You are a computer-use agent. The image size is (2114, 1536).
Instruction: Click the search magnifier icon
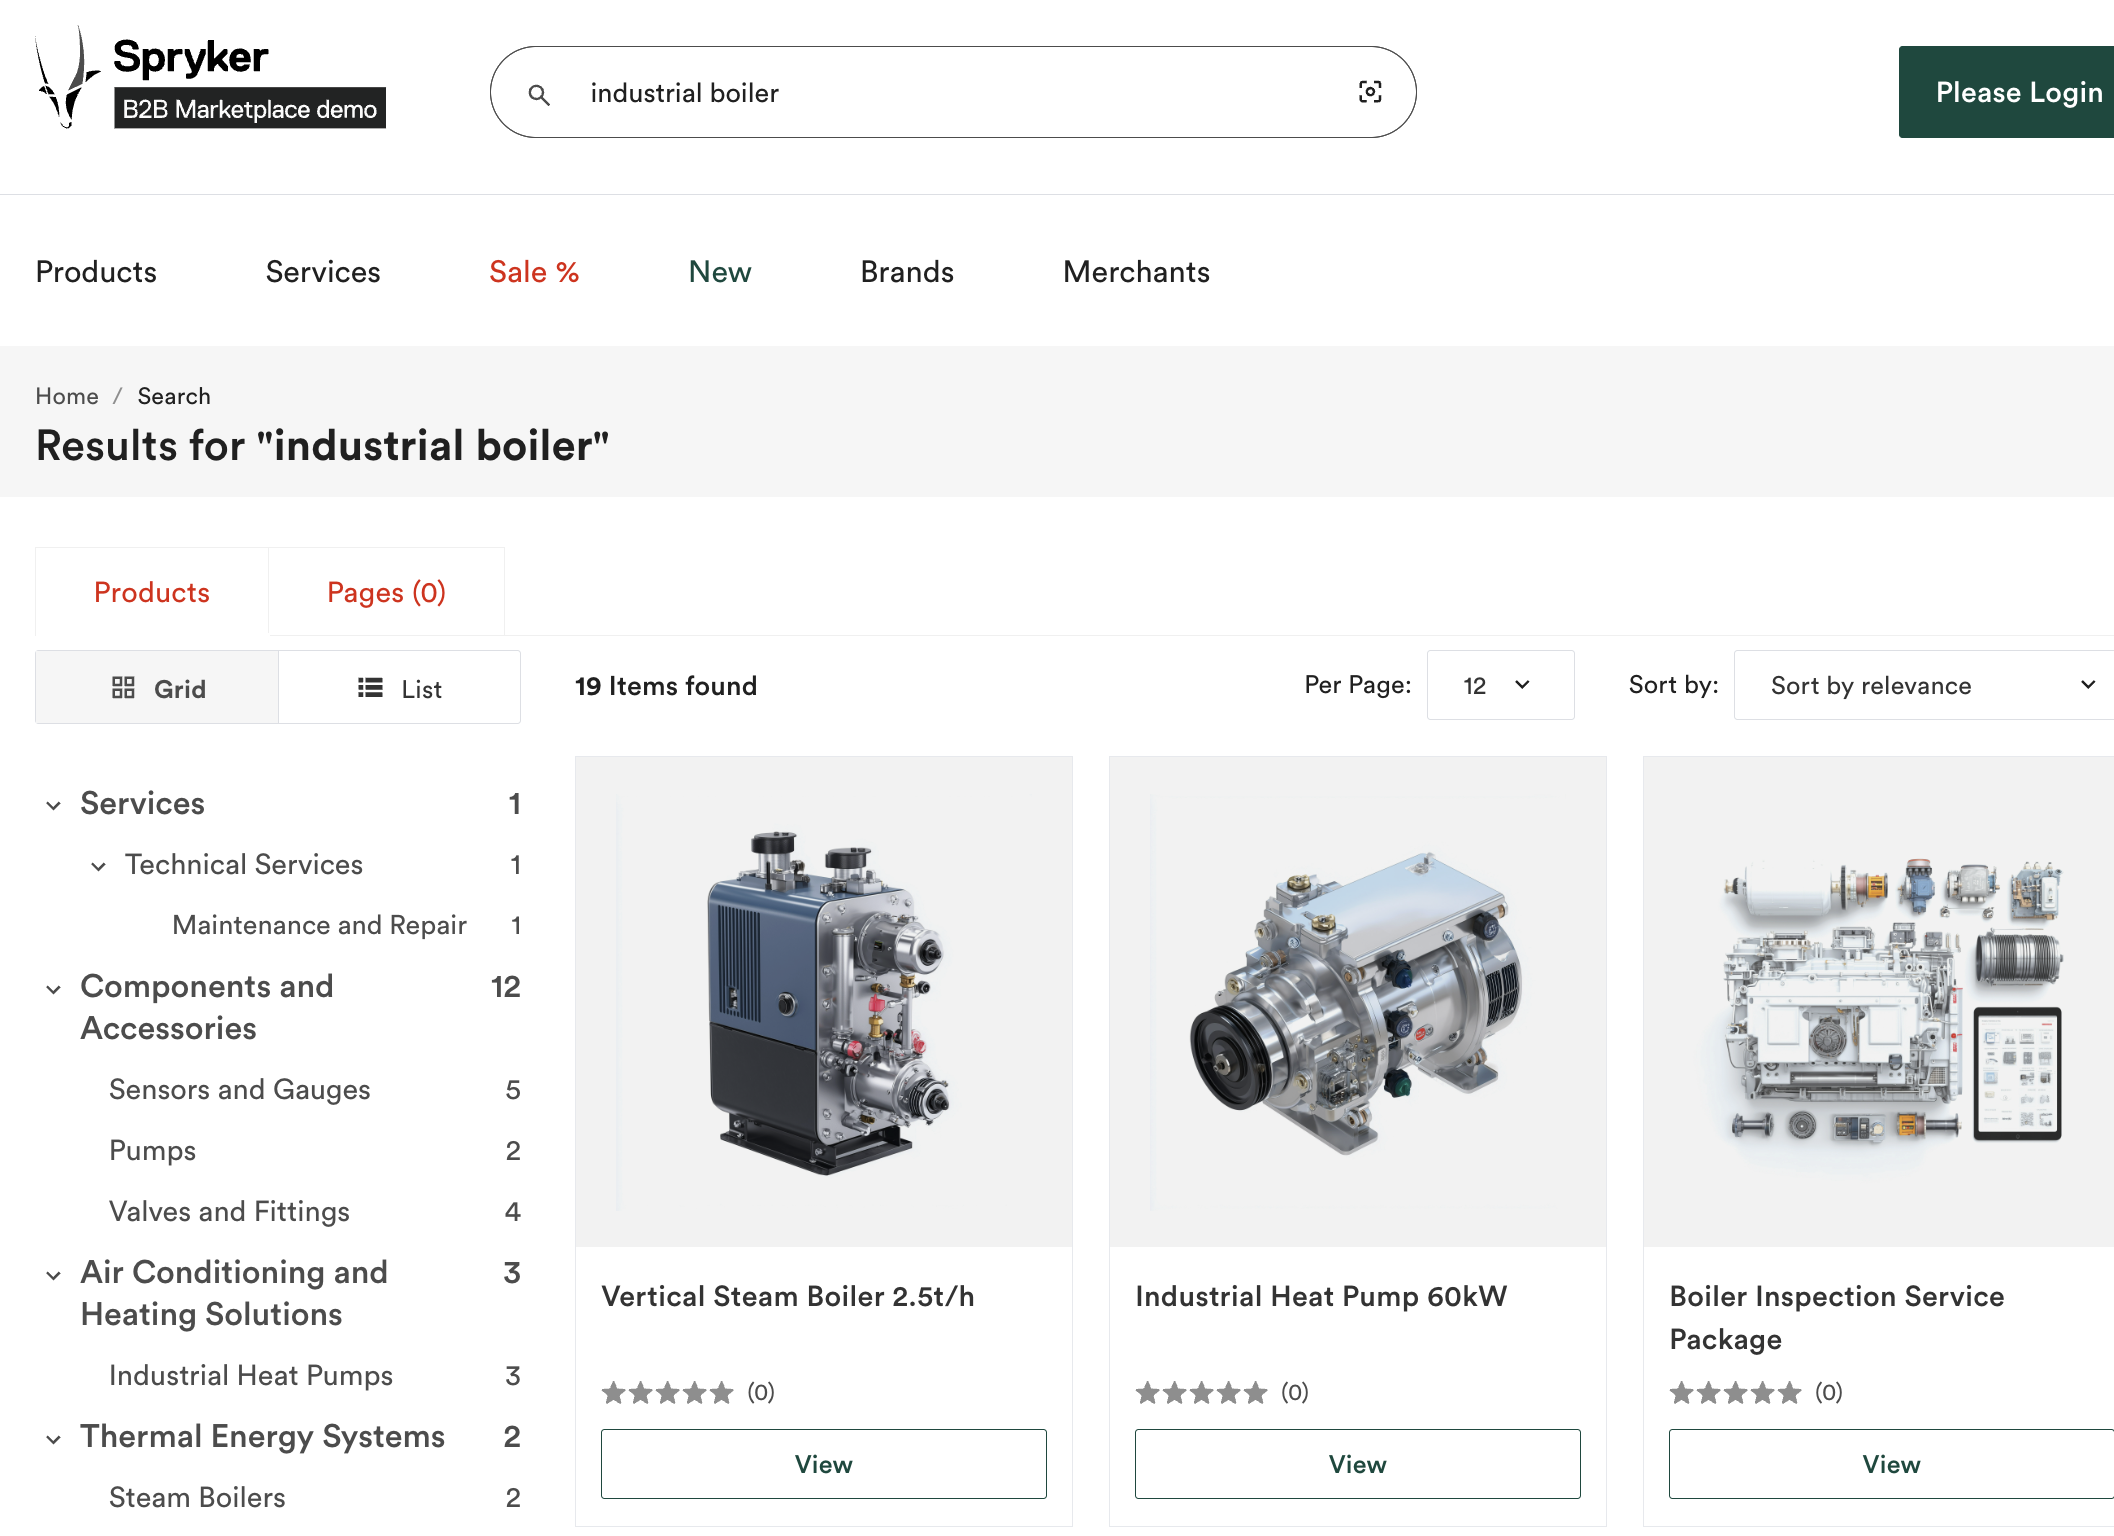coord(539,94)
